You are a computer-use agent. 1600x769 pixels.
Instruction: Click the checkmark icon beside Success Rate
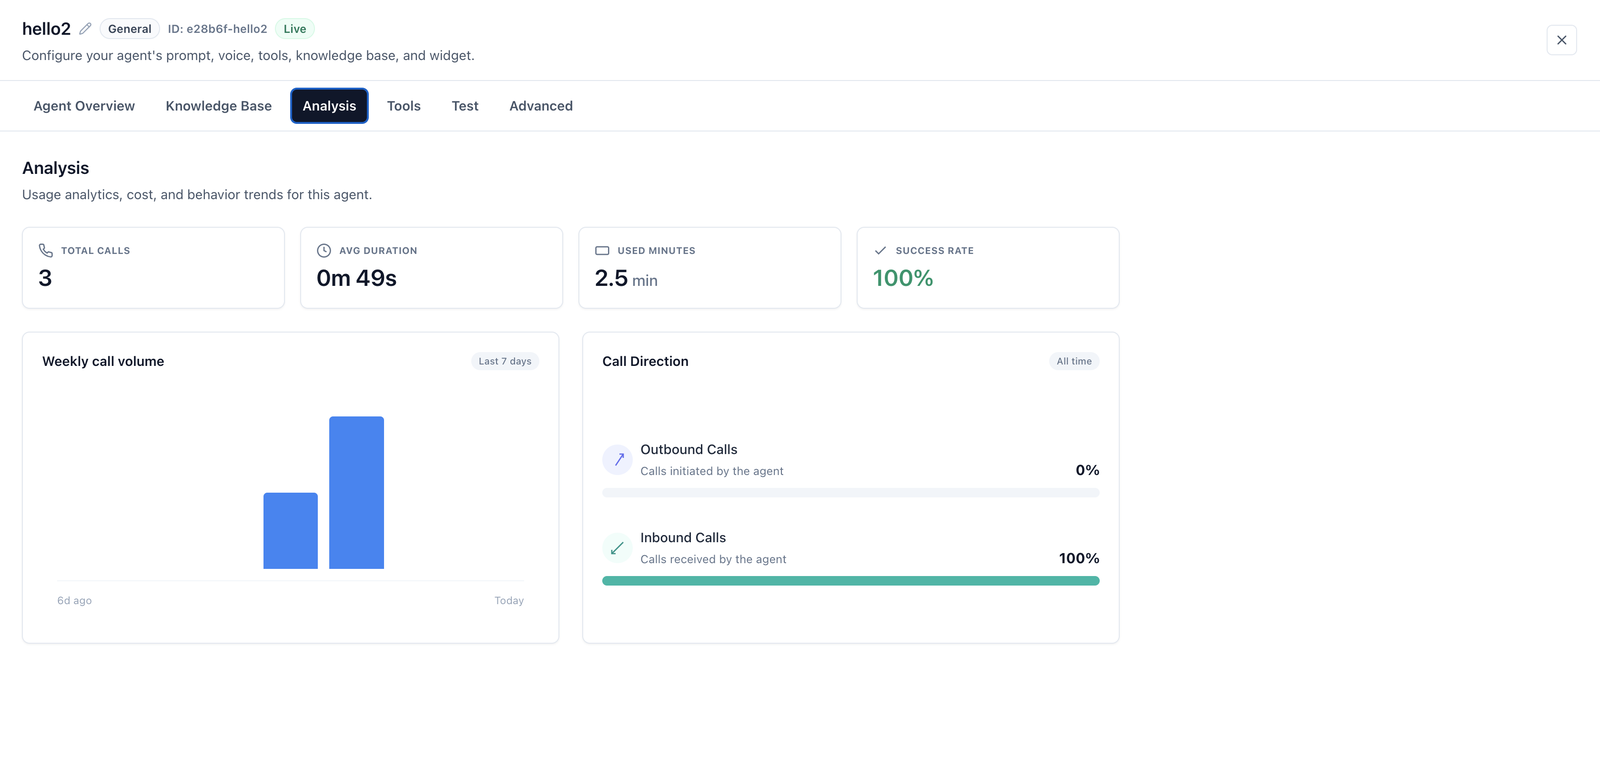click(x=880, y=251)
